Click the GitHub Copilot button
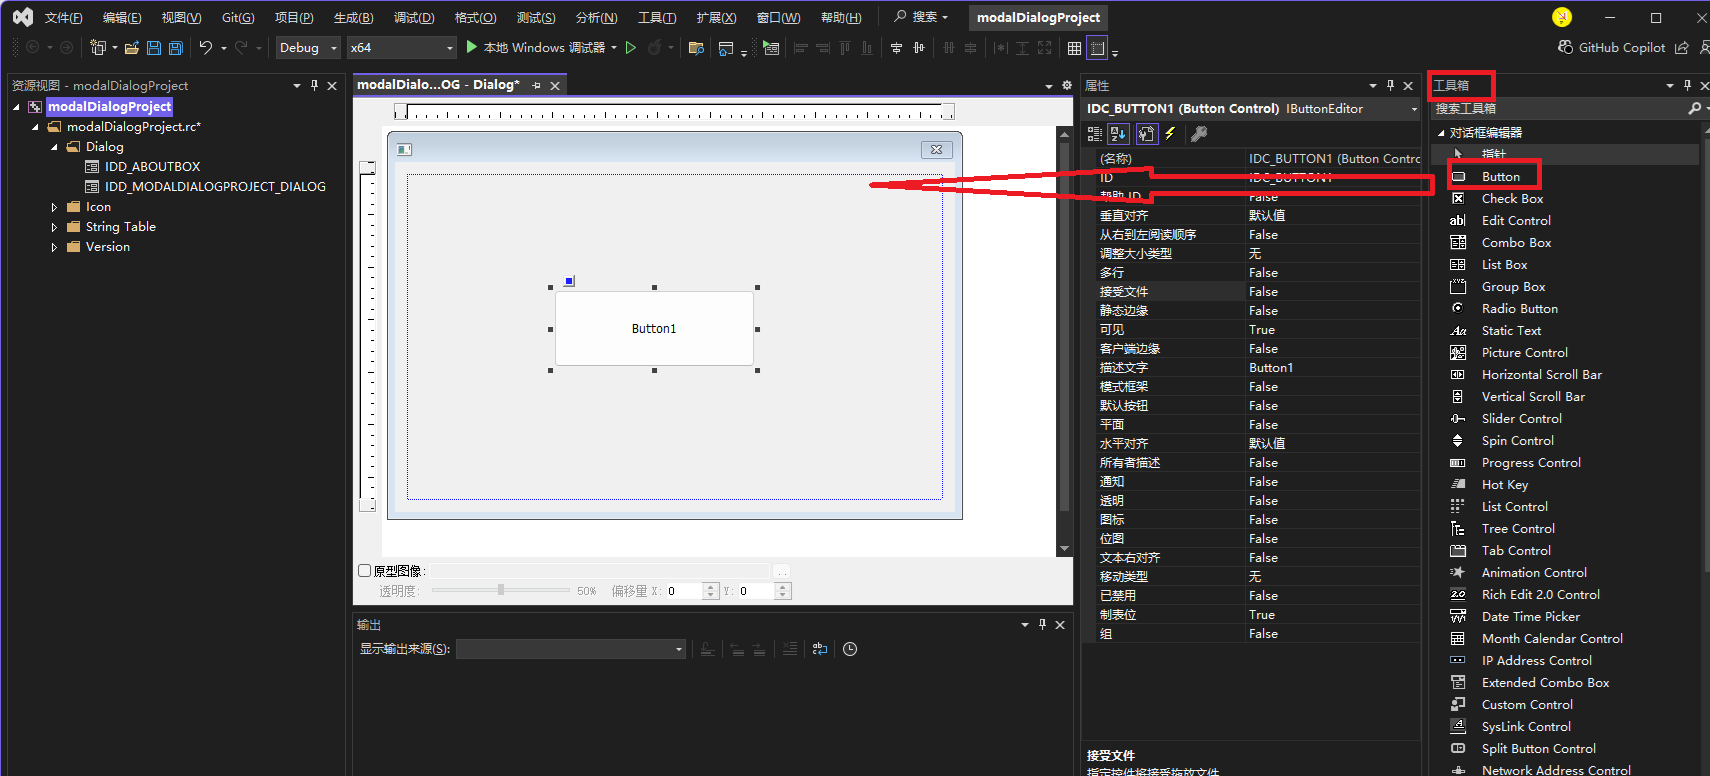 1611,48
